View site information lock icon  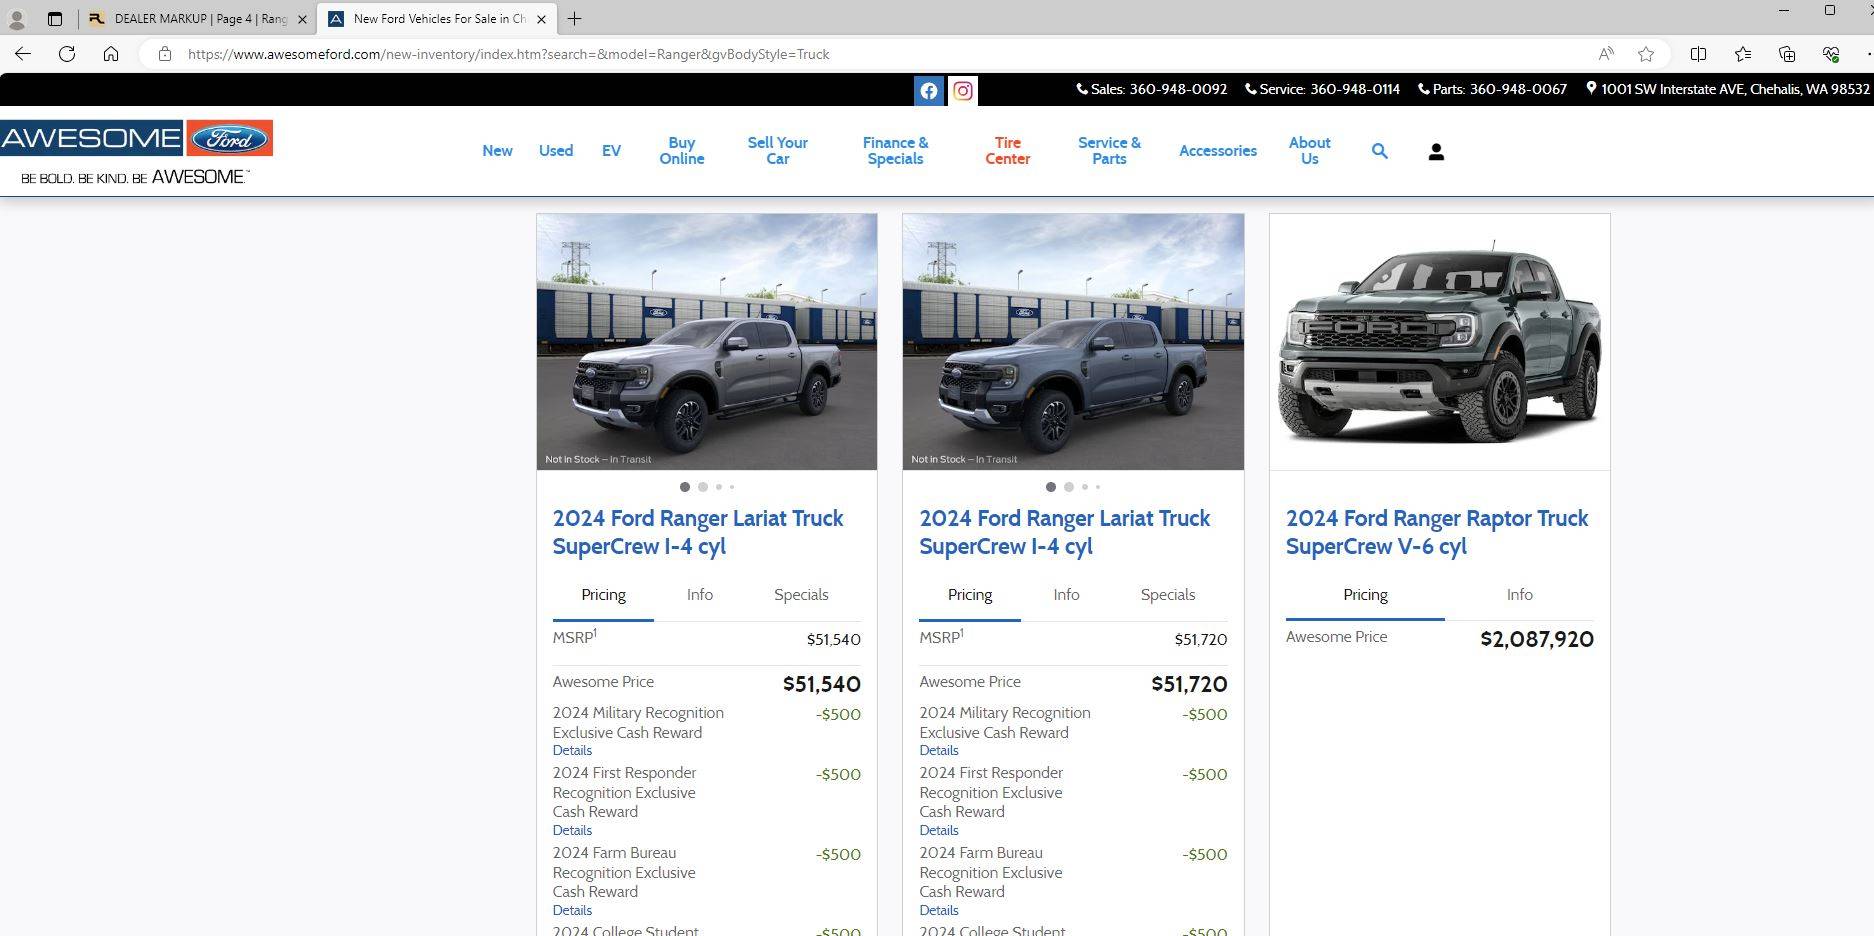[165, 54]
